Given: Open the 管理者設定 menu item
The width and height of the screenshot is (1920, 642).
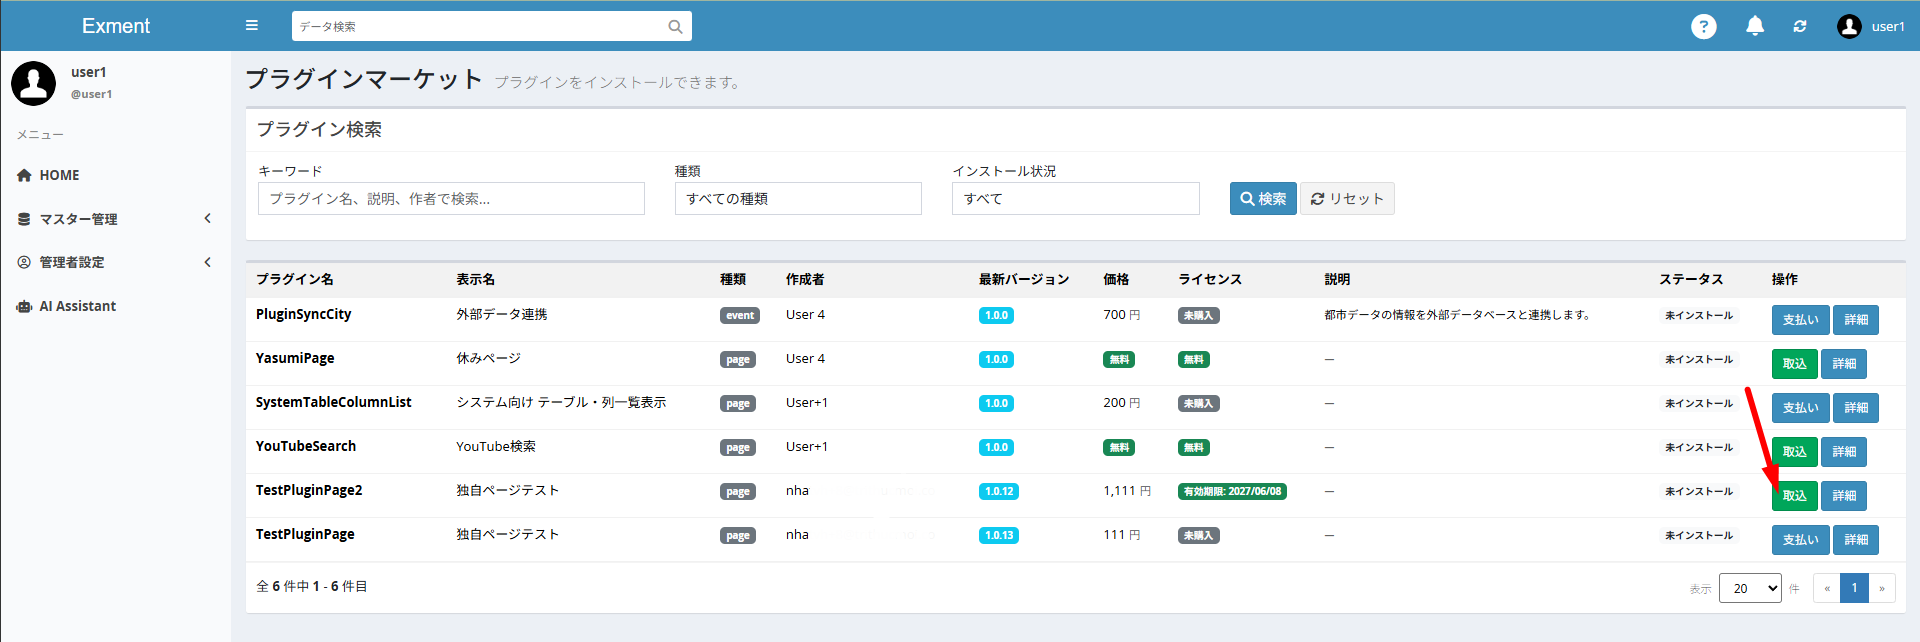Looking at the screenshot, I should [x=115, y=262].
